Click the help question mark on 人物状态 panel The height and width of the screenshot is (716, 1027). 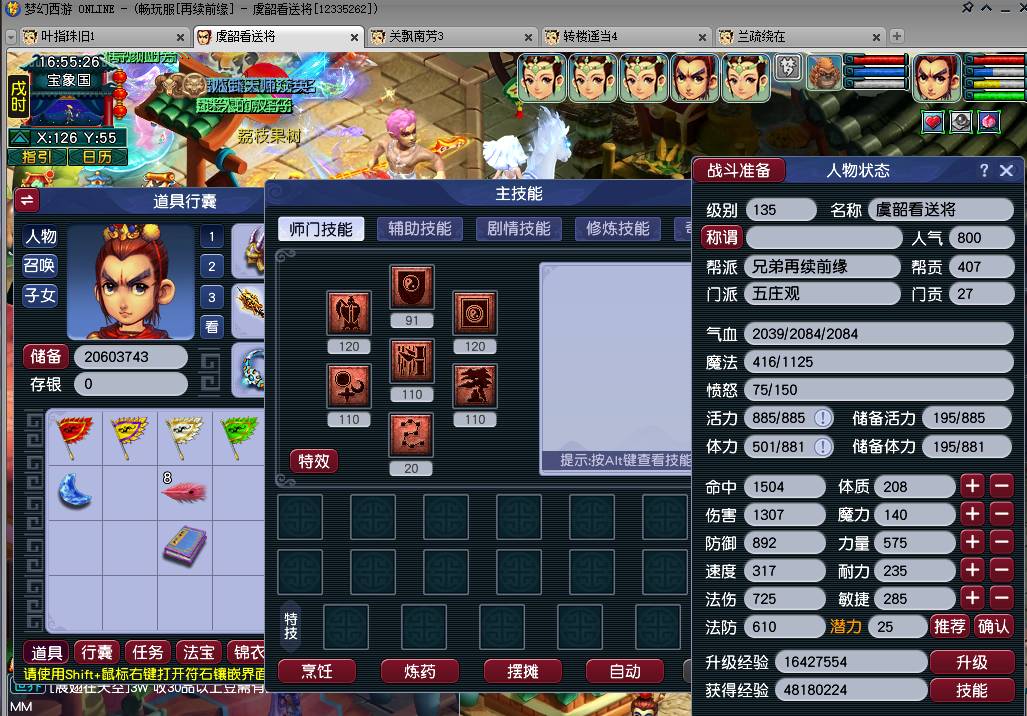click(984, 170)
